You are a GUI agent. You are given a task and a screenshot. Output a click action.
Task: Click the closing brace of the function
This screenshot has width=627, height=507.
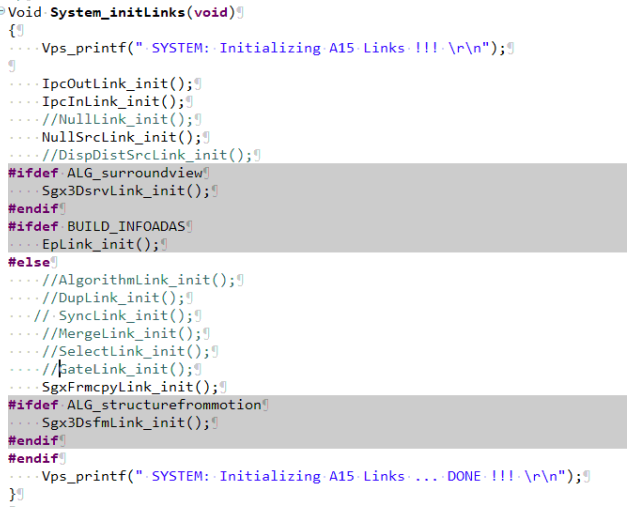point(12,494)
